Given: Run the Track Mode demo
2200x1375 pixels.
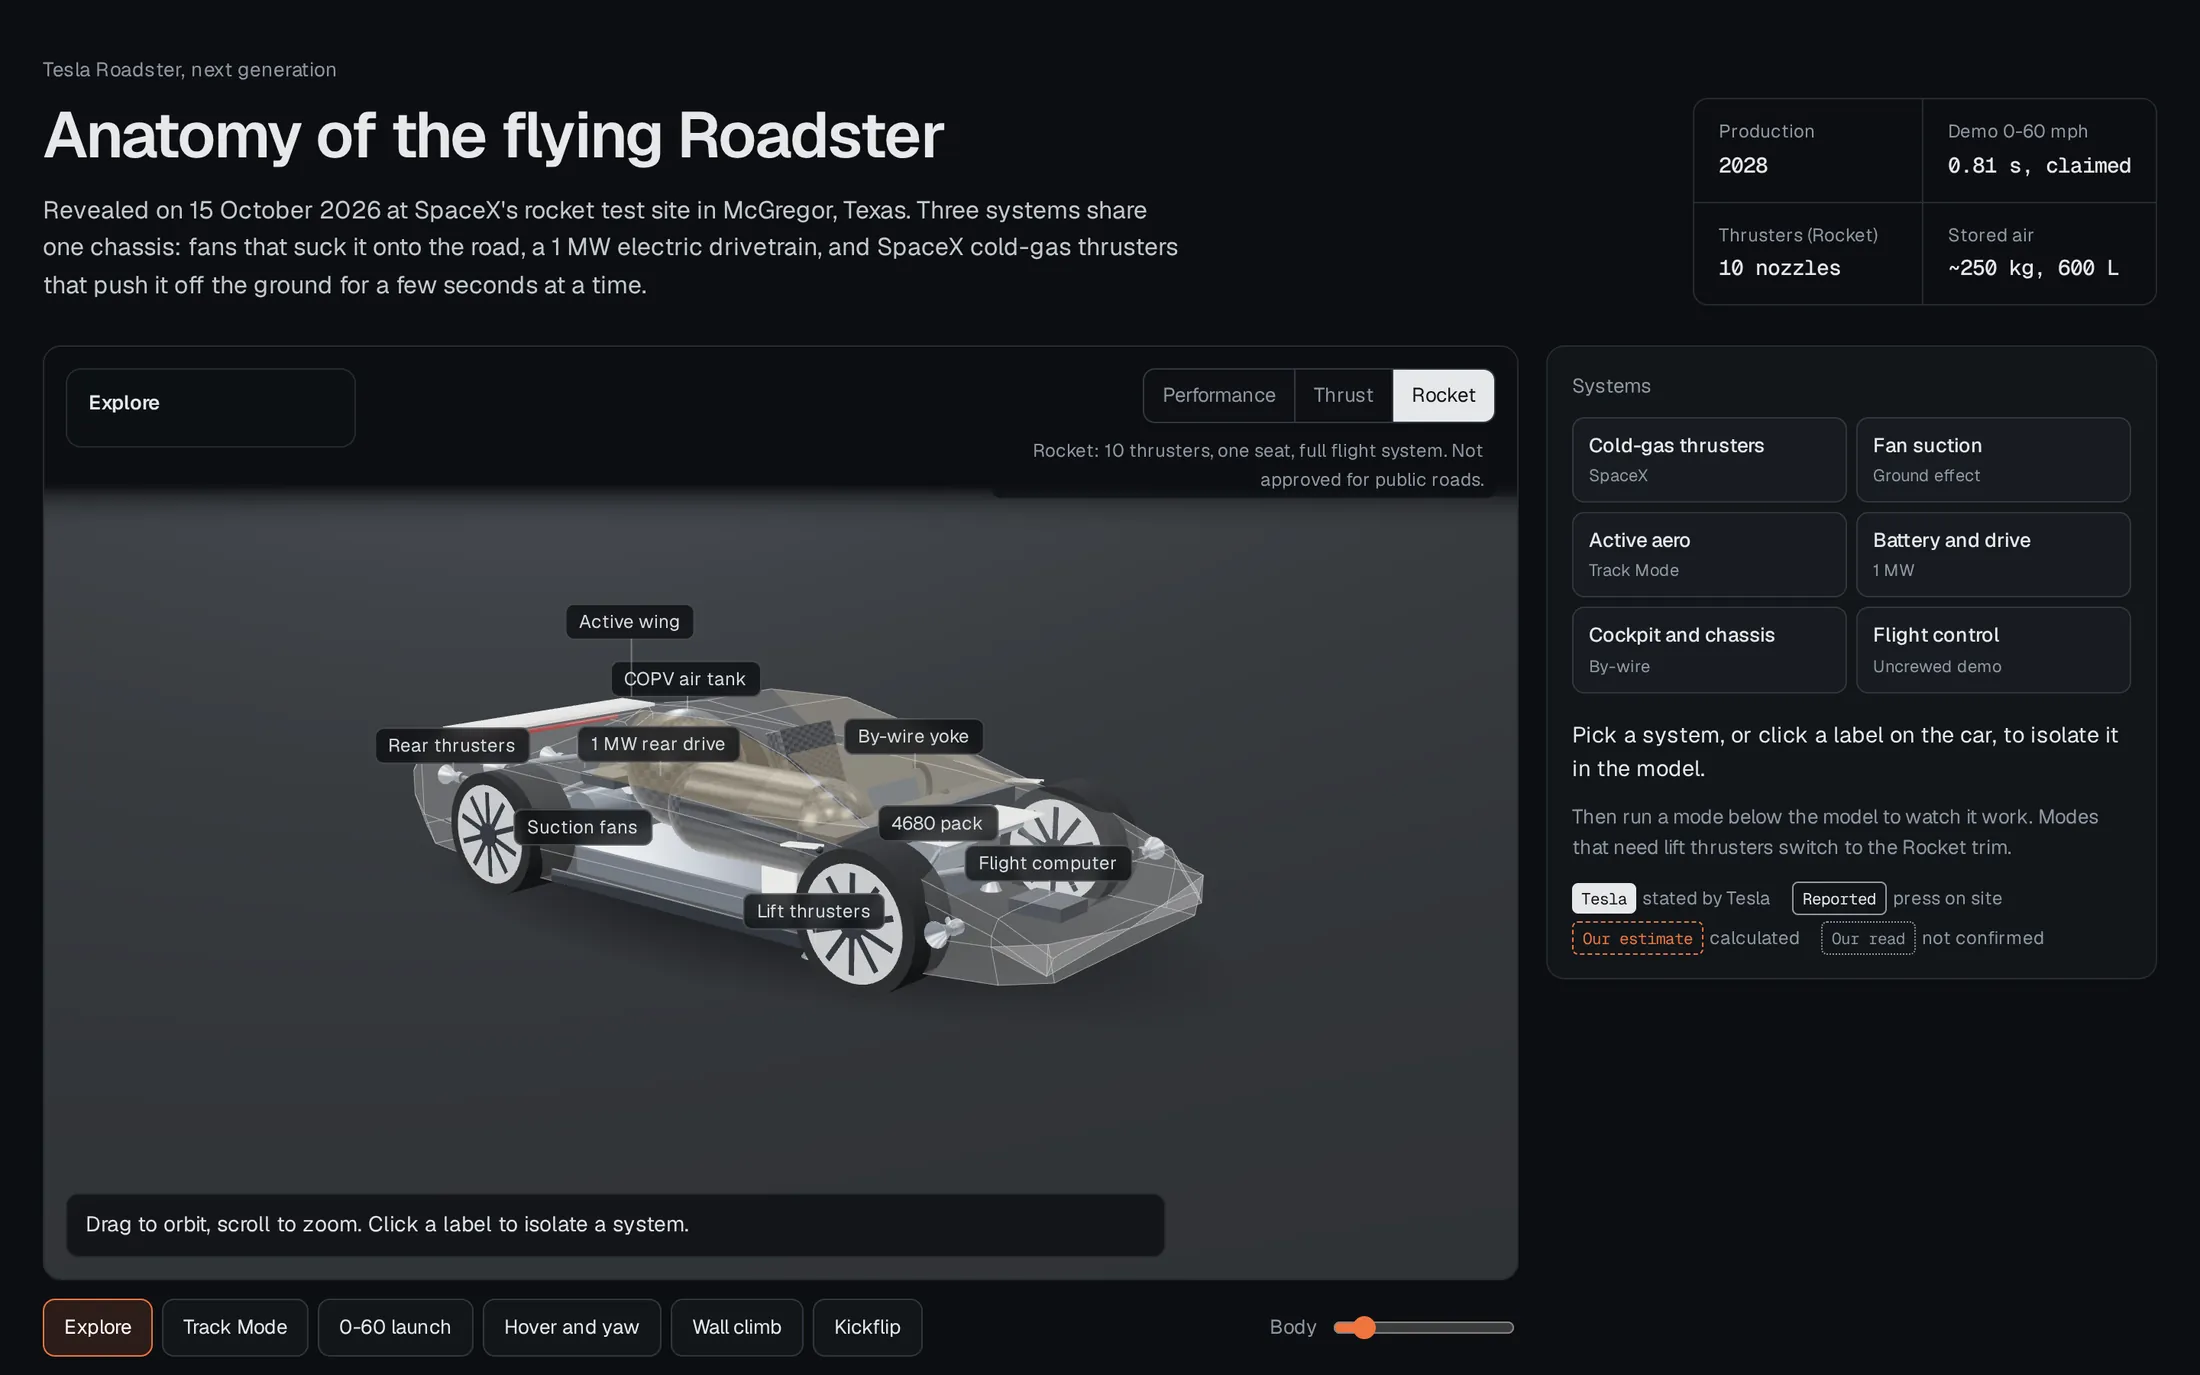Looking at the screenshot, I should coord(235,1328).
